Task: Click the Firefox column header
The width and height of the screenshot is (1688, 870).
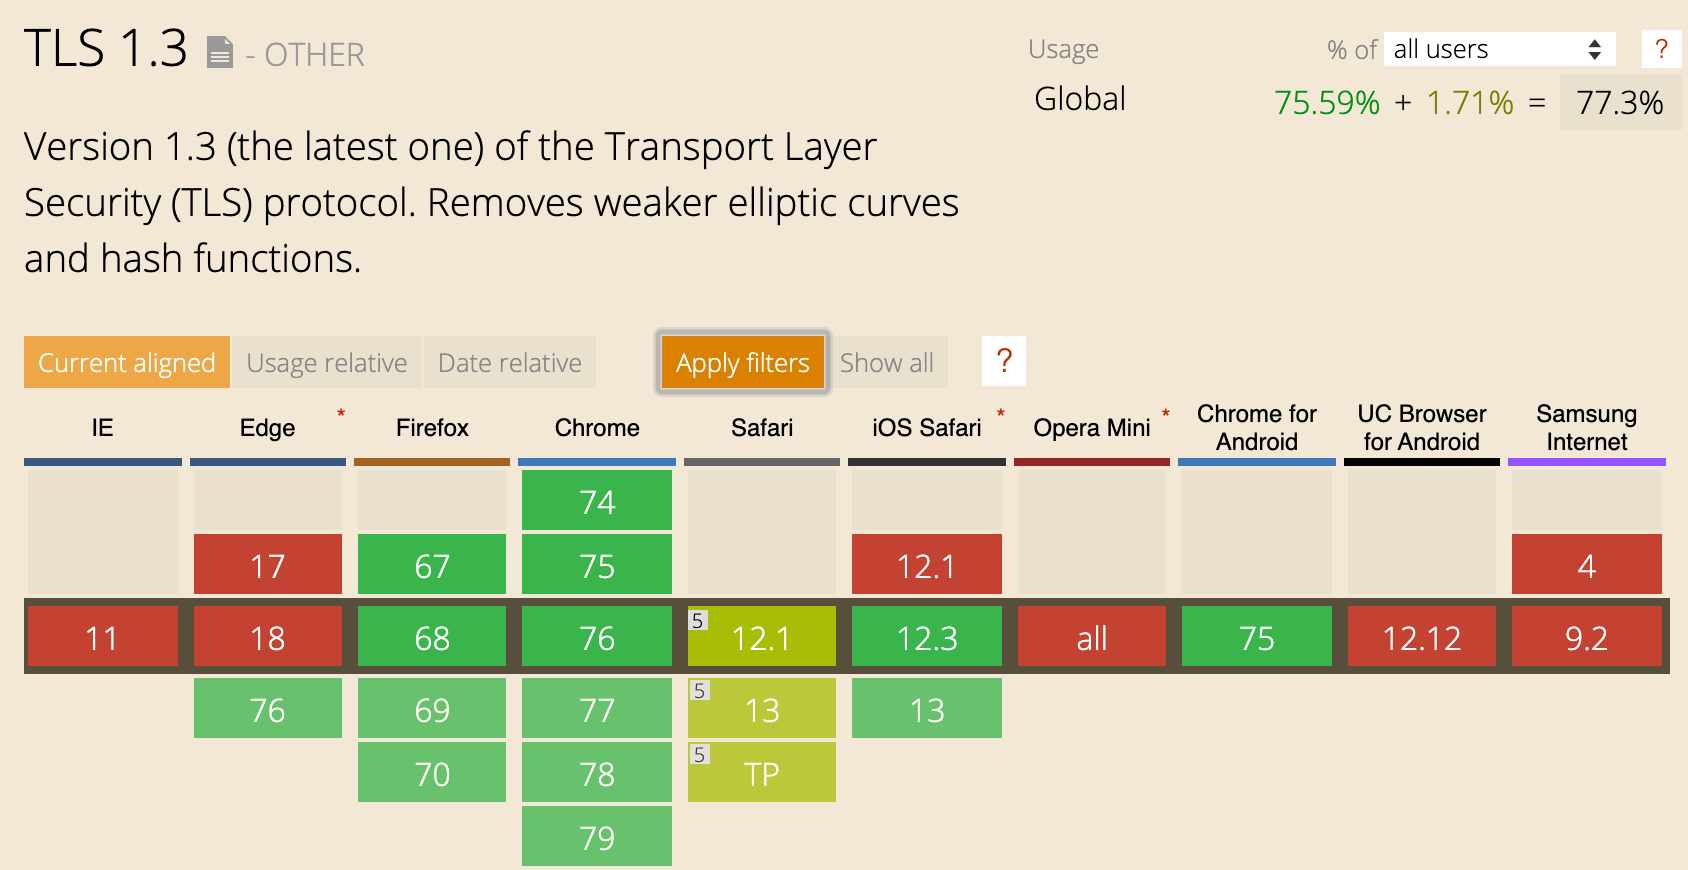Action: click(x=431, y=428)
